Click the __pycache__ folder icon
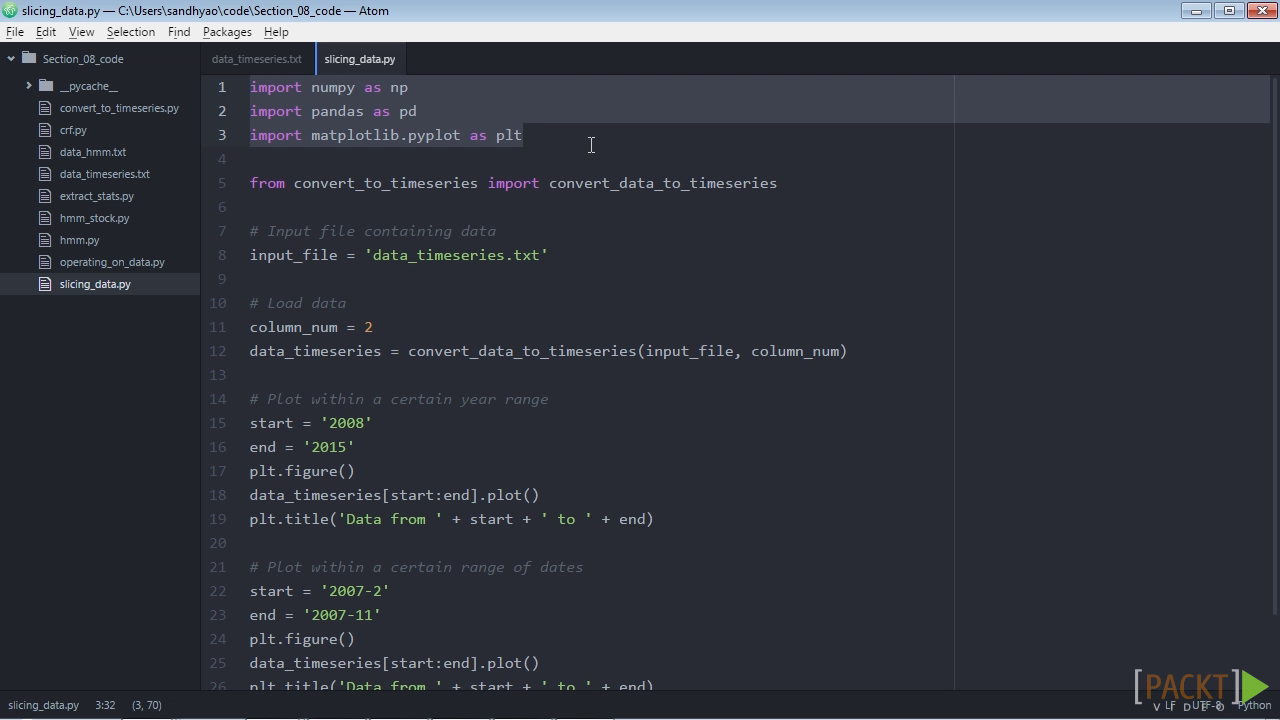The height and width of the screenshot is (720, 1280). pyautogui.click(x=46, y=86)
